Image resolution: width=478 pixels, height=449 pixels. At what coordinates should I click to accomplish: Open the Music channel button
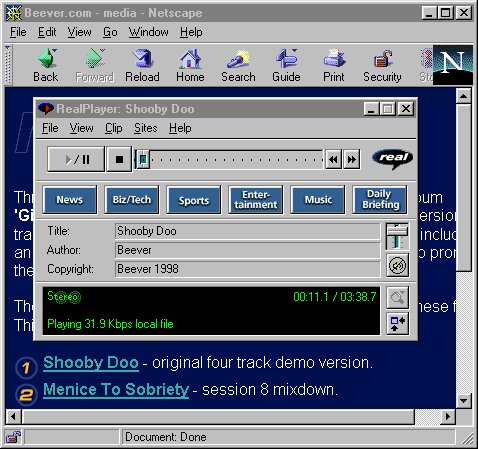pos(318,200)
